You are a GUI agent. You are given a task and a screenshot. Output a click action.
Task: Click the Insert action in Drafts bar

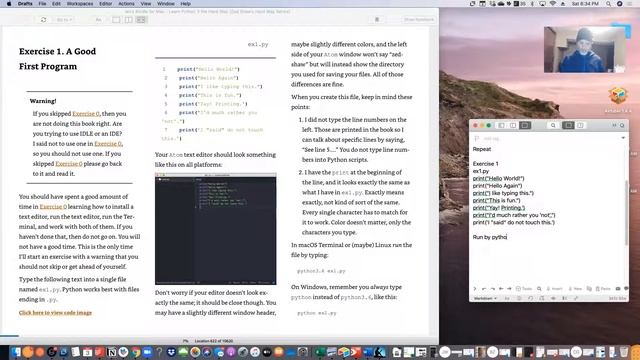click(554, 289)
